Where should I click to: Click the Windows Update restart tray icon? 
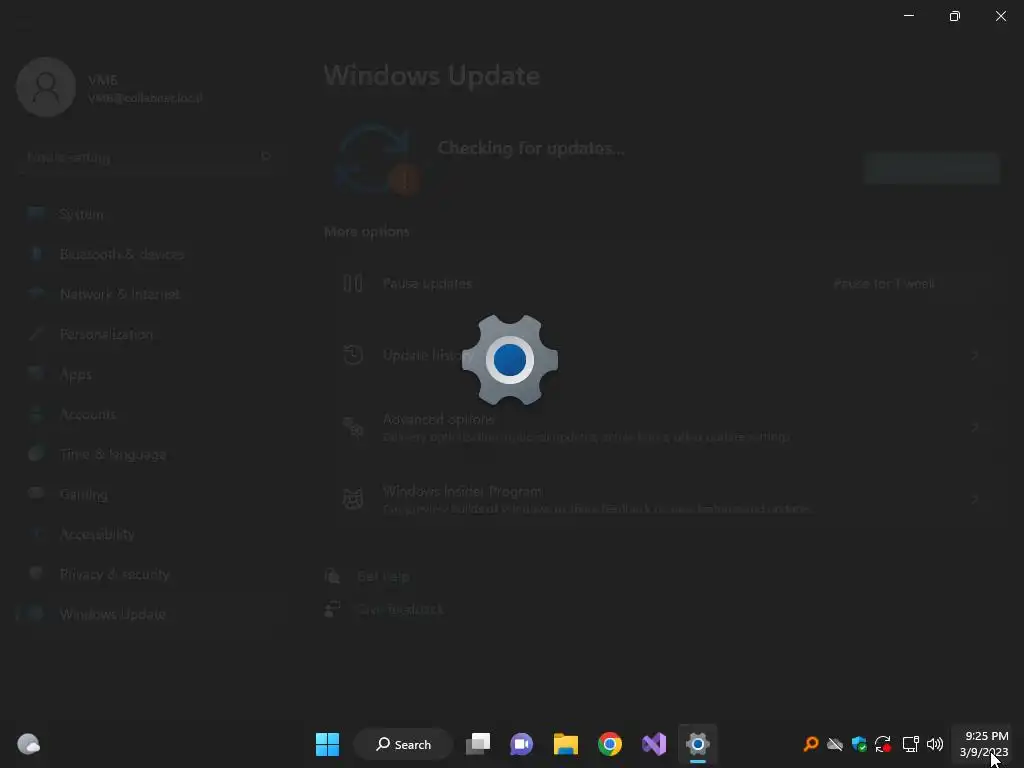pos(883,744)
